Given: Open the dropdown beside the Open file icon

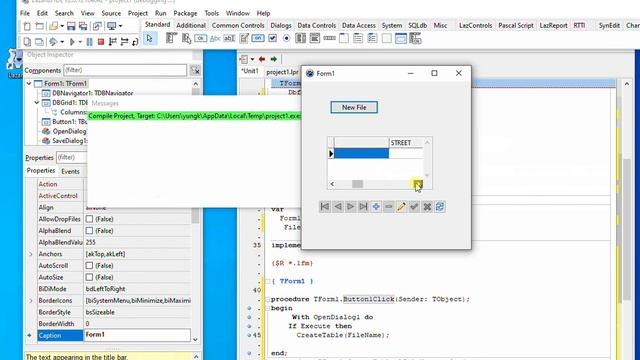Looking at the screenshot, I should [62, 27].
